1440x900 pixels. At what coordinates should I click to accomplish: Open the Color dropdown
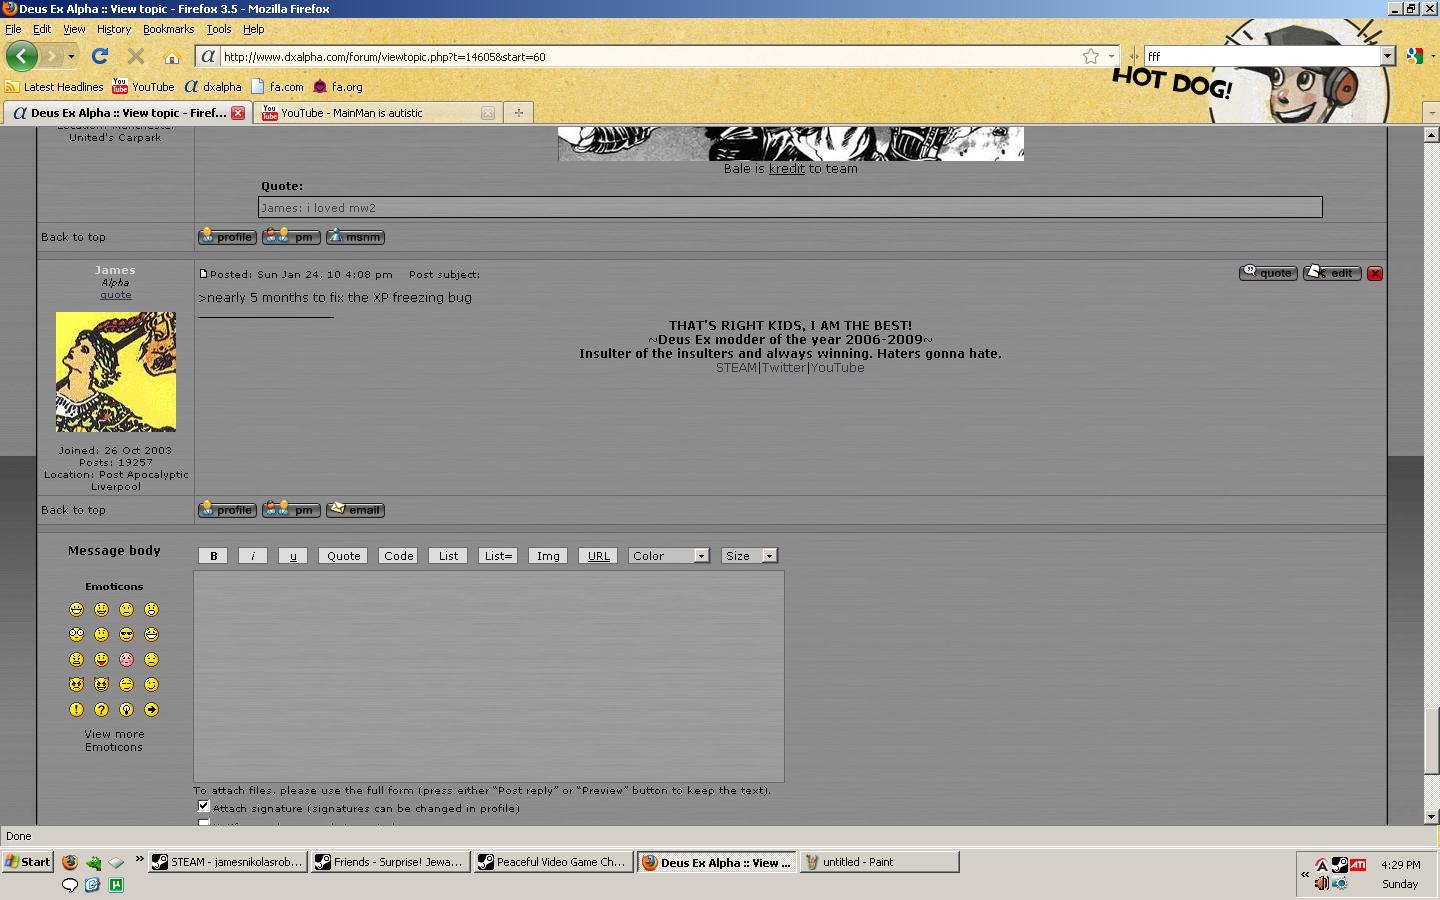[x=669, y=556]
